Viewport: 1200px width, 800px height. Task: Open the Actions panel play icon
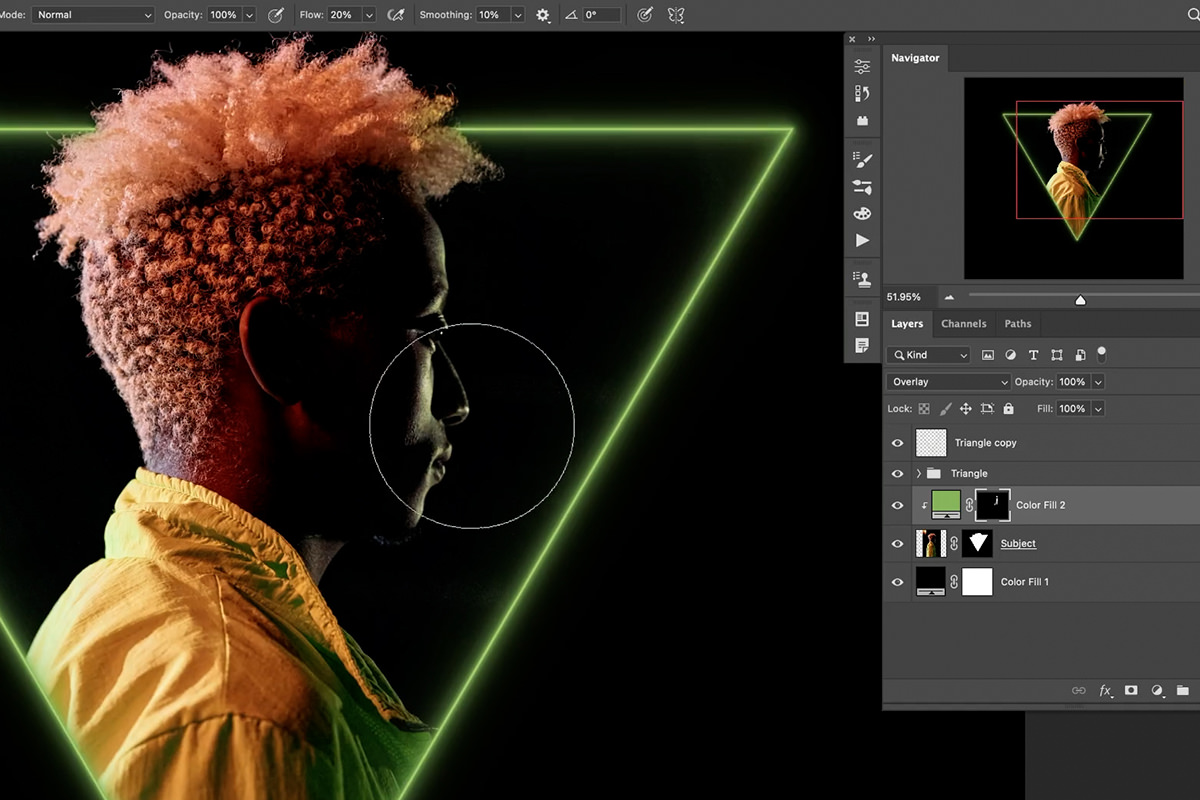click(x=862, y=240)
